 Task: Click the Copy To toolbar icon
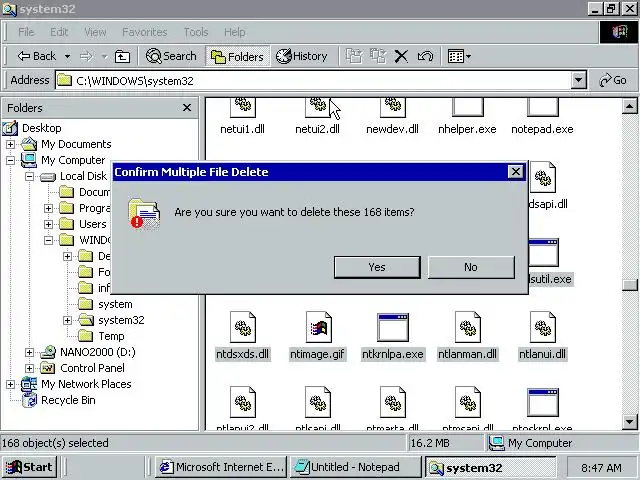(378, 56)
